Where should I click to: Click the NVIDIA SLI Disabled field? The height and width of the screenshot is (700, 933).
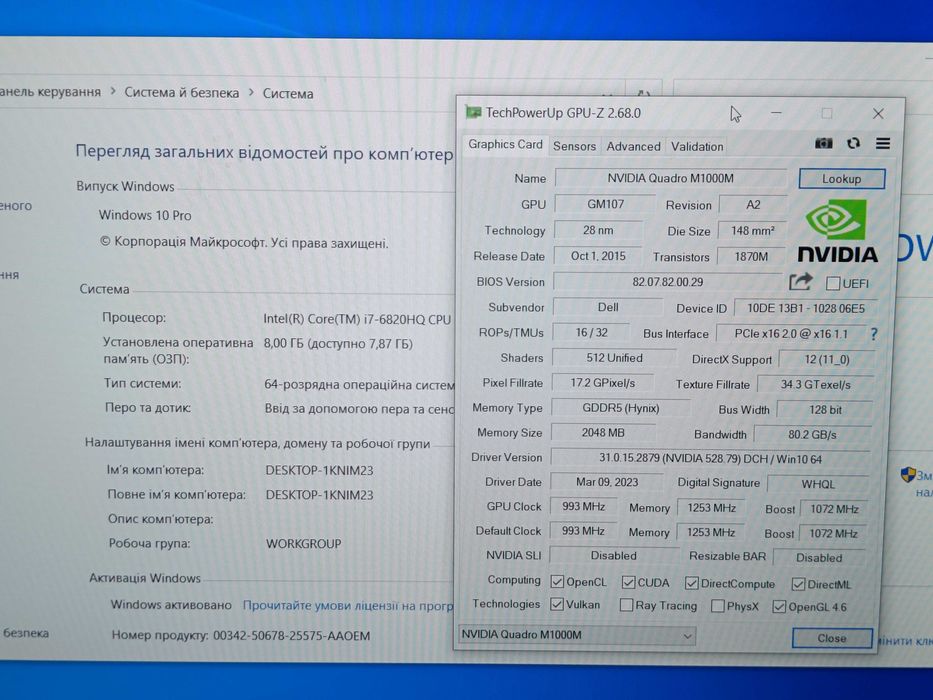point(613,555)
